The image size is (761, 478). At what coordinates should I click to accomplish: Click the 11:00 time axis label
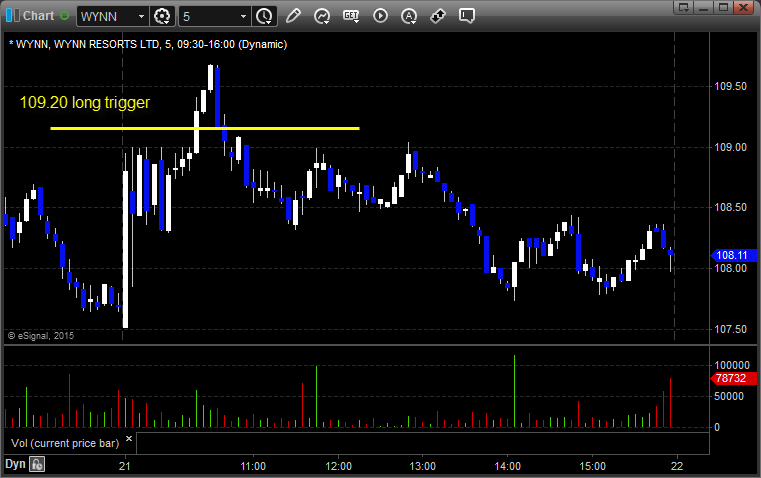coord(253,466)
